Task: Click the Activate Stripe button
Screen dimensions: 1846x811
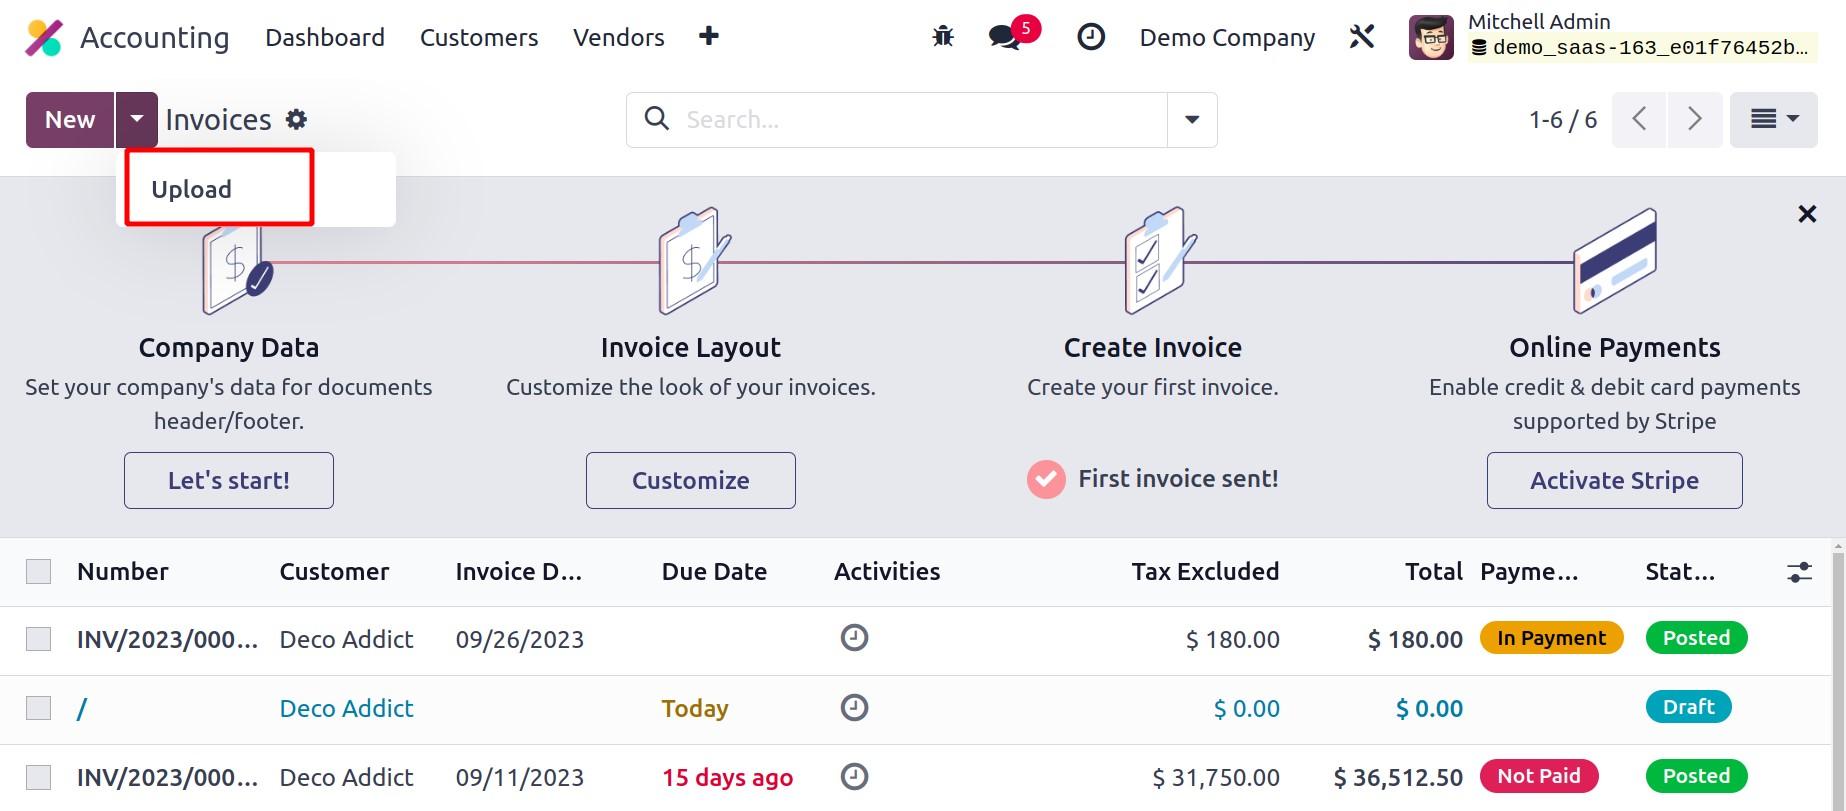Action: (x=1614, y=481)
